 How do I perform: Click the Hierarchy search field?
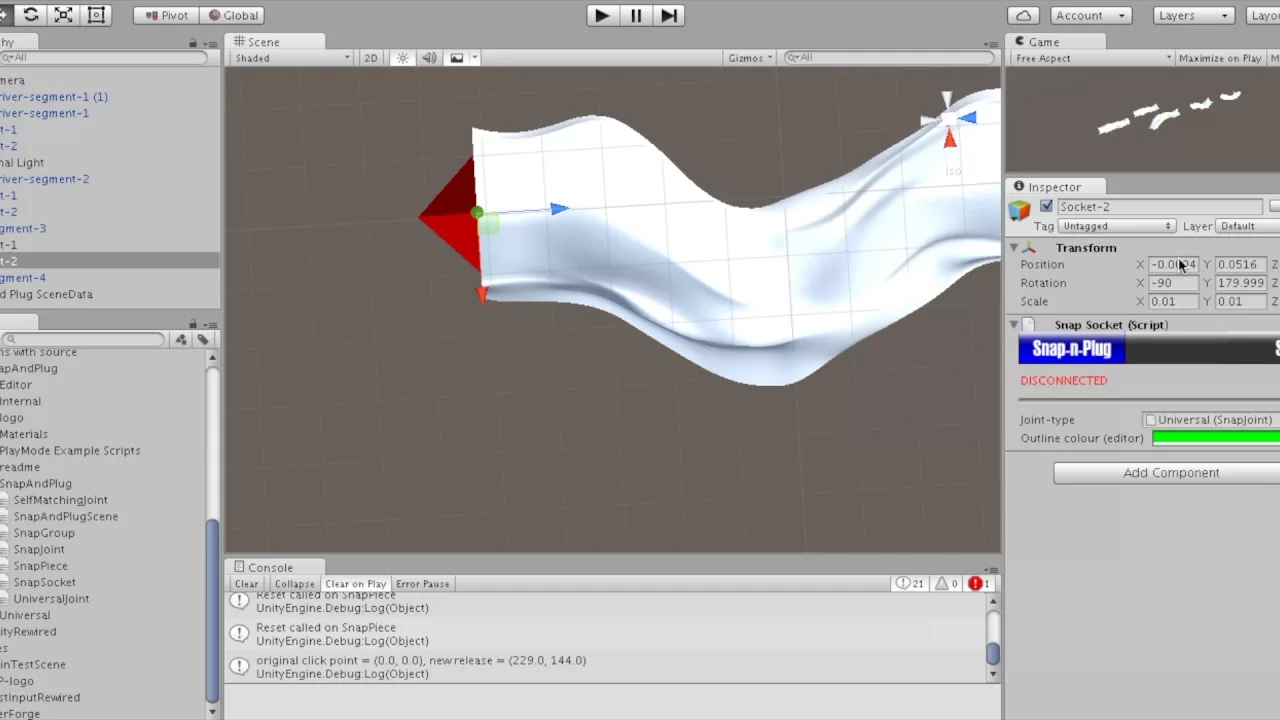click(104, 58)
